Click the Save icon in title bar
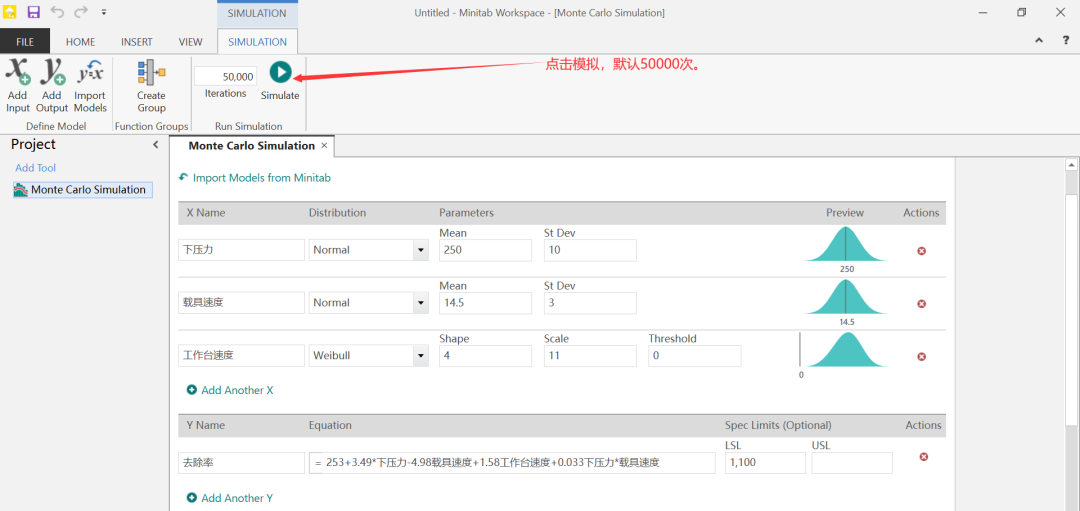 [33, 12]
